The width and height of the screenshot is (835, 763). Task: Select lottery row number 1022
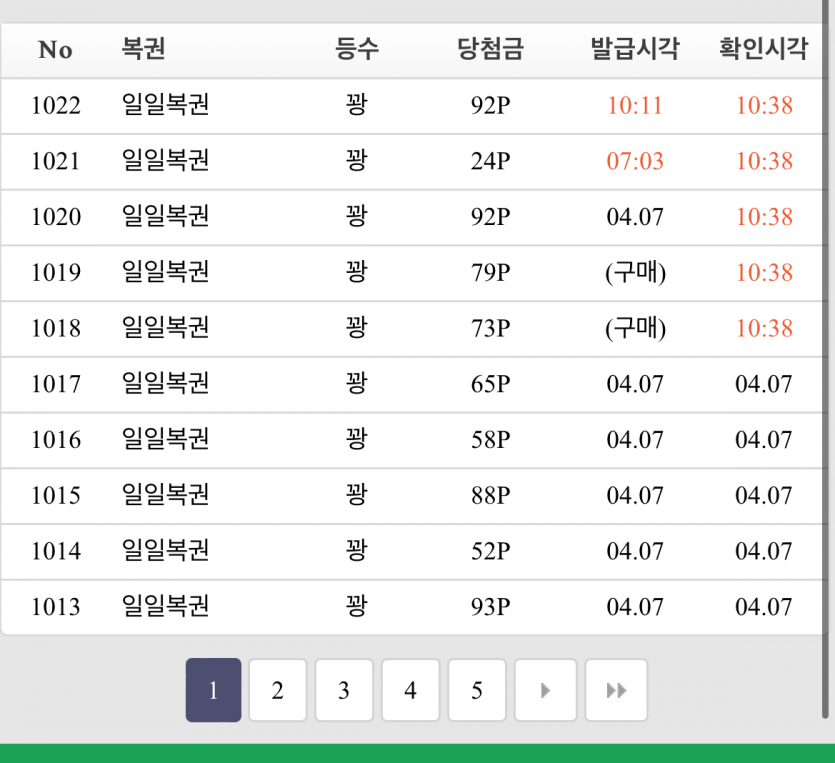click(56, 105)
